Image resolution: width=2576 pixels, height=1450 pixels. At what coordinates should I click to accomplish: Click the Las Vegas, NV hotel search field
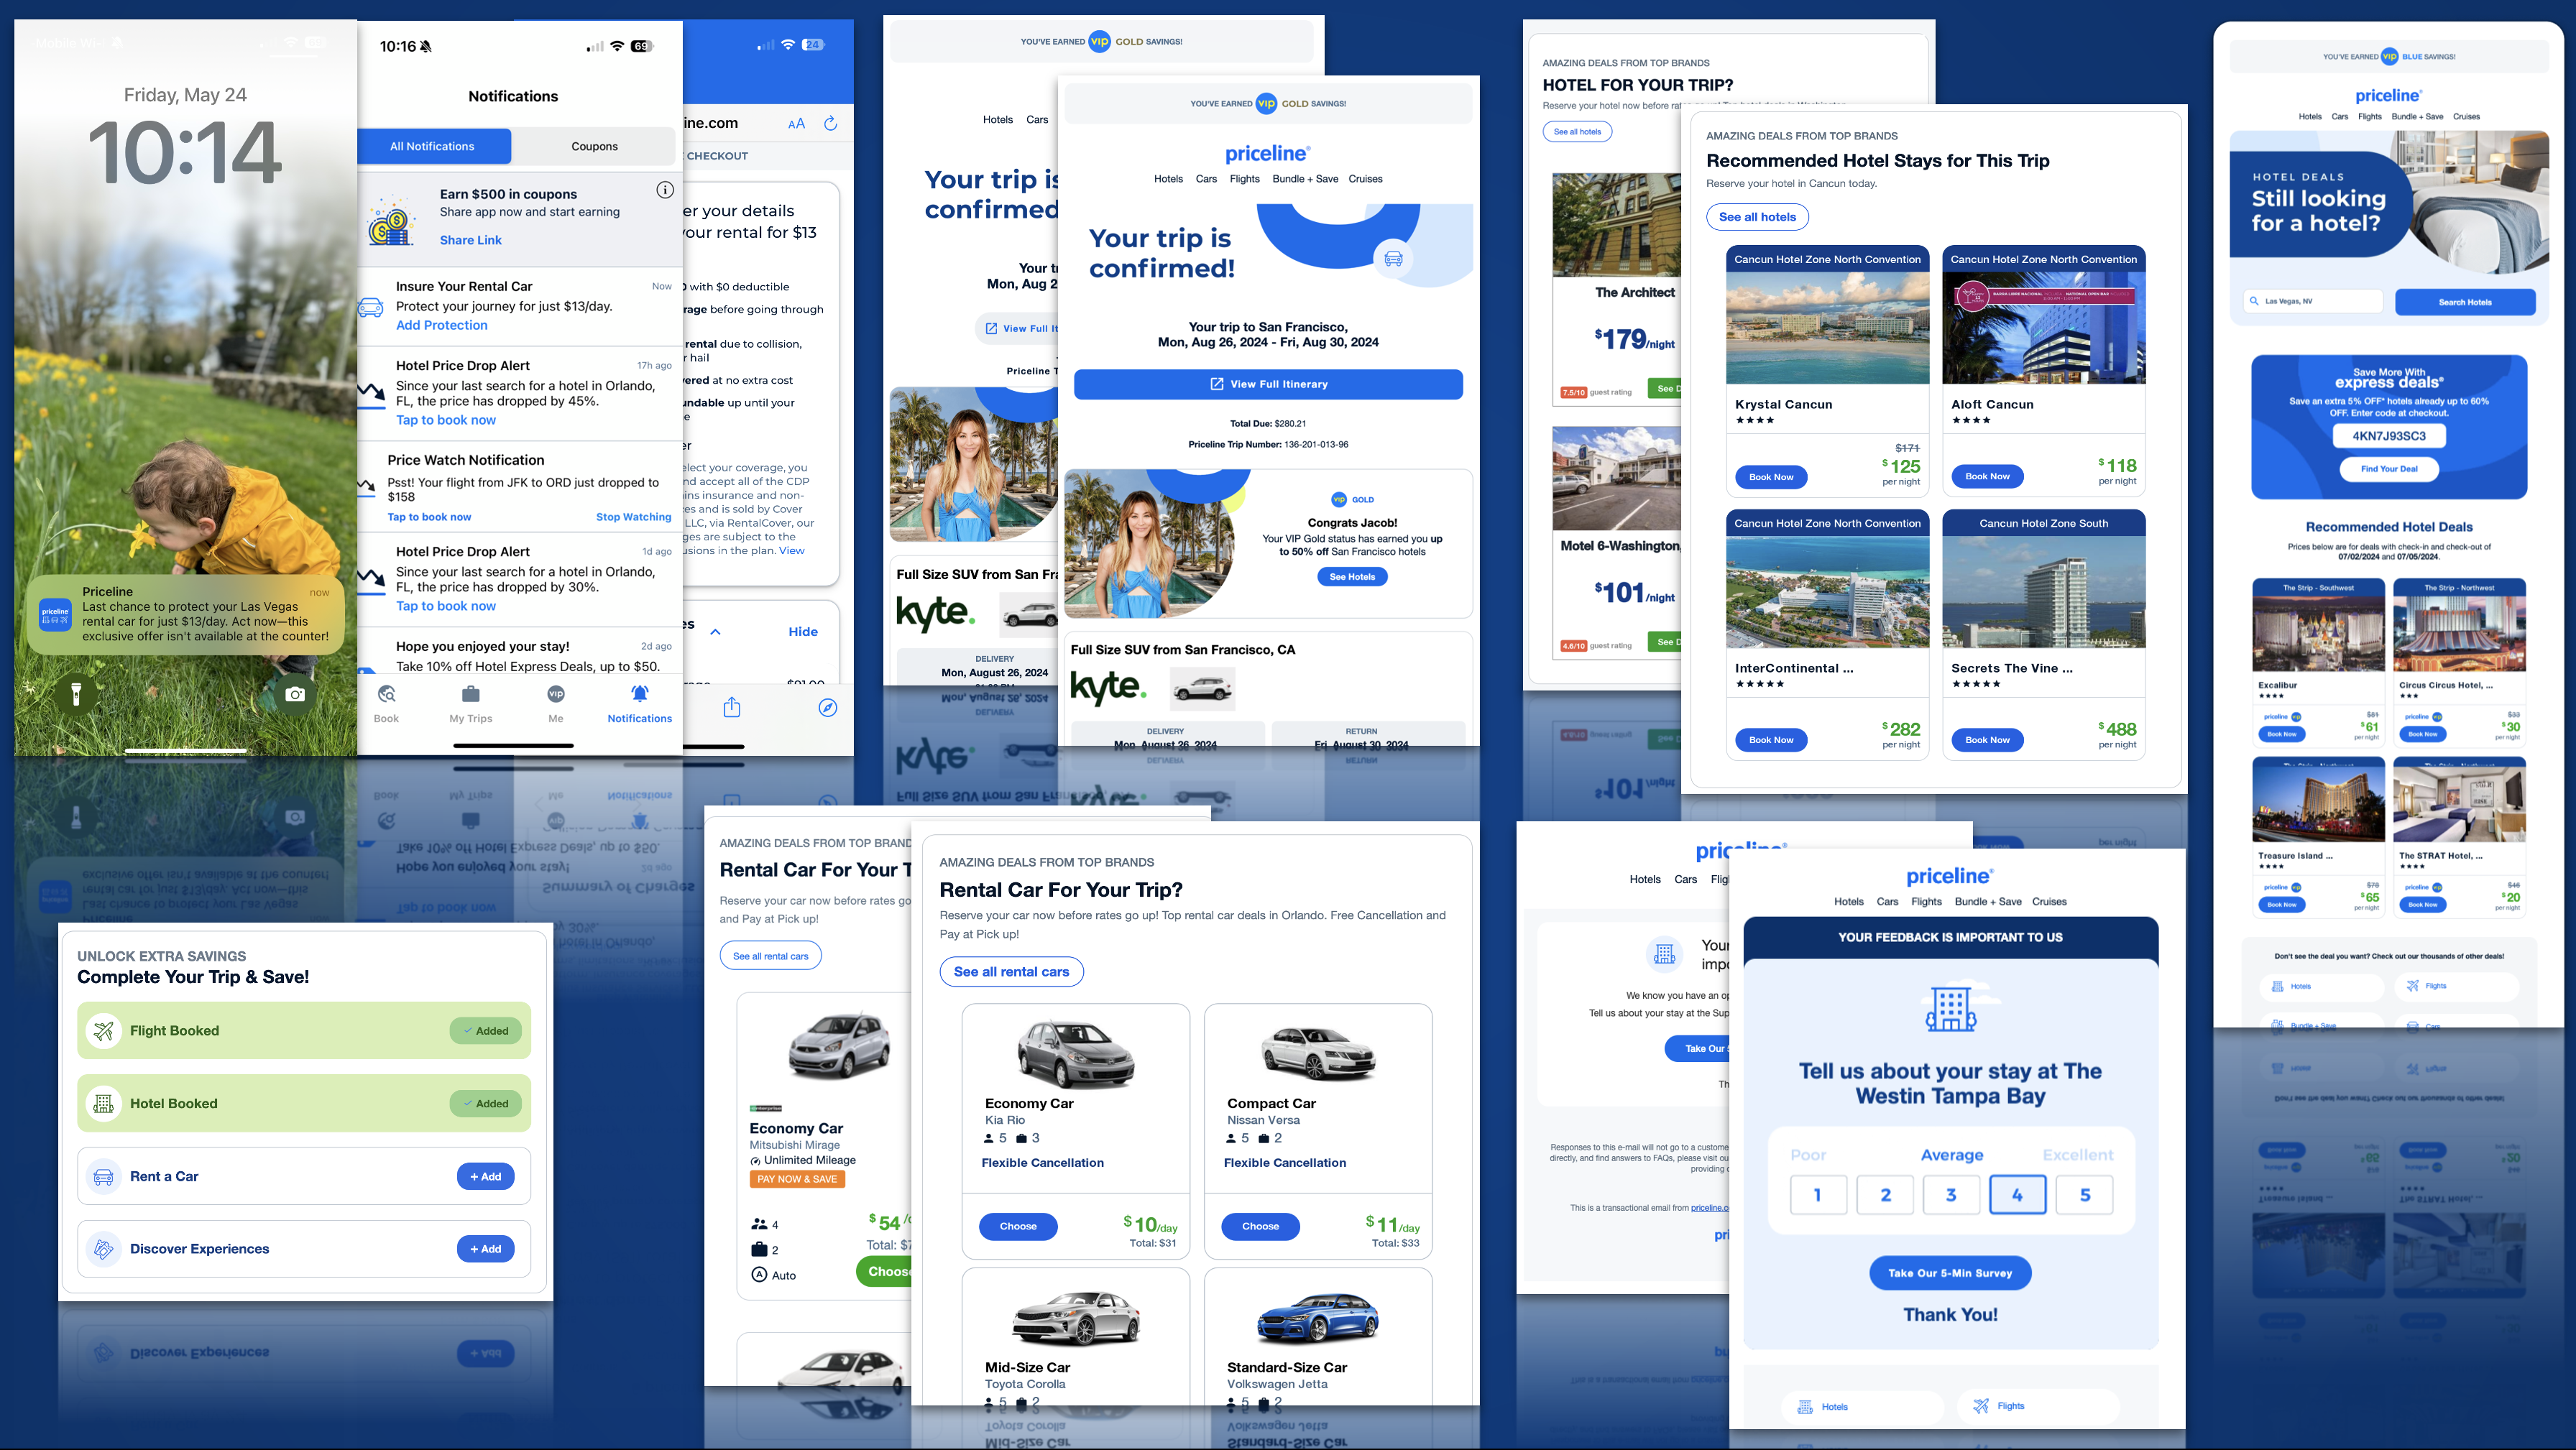click(2313, 301)
